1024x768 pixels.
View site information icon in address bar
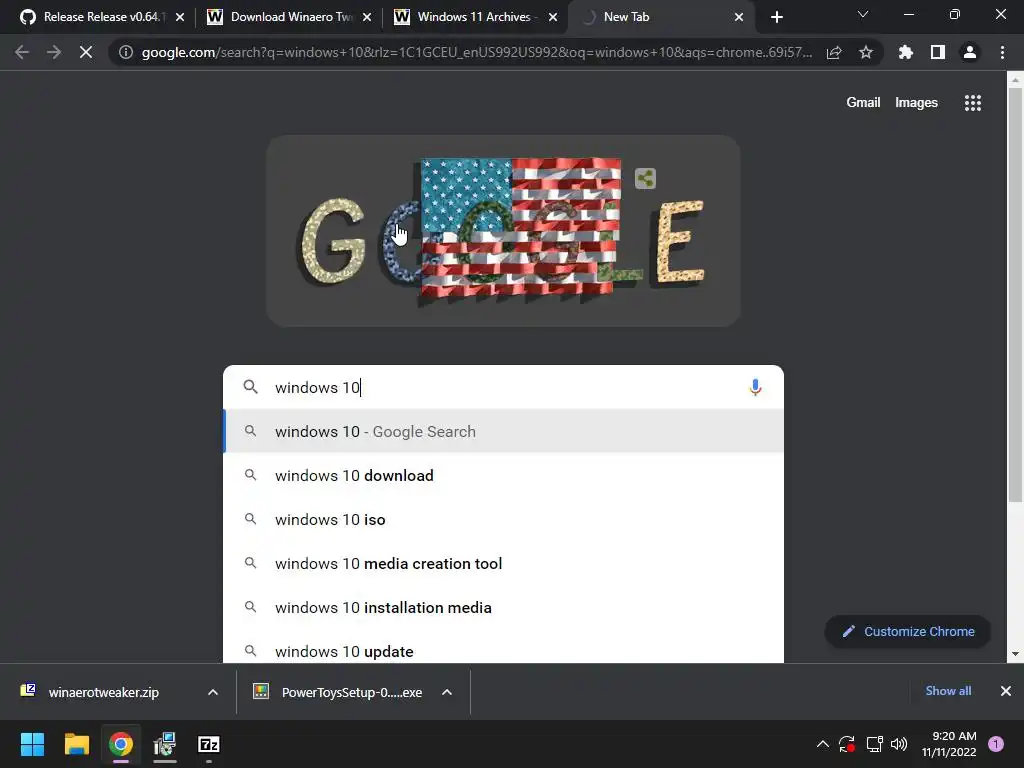pyautogui.click(x=126, y=52)
